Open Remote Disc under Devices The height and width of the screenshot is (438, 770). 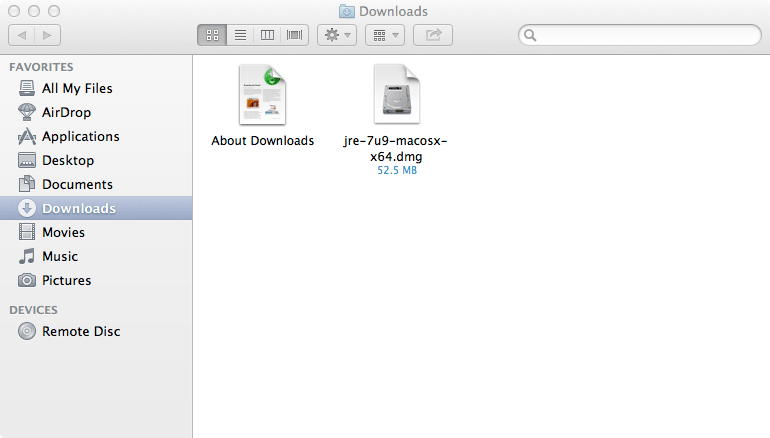(80, 331)
